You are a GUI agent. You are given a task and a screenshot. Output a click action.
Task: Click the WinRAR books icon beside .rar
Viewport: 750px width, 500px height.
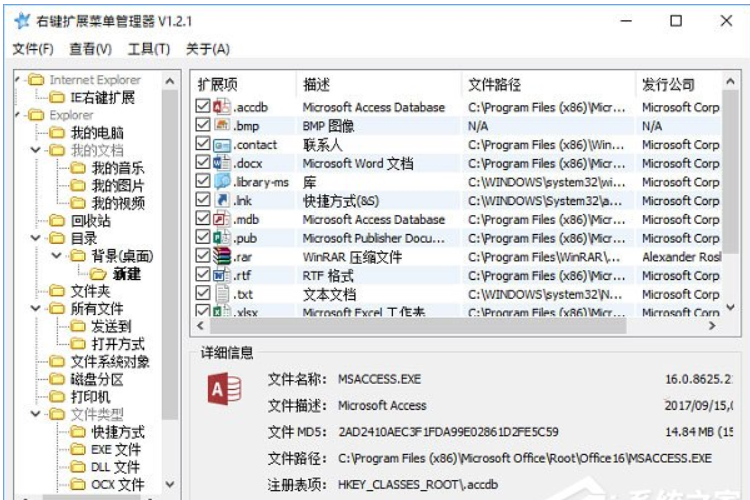[221, 256]
